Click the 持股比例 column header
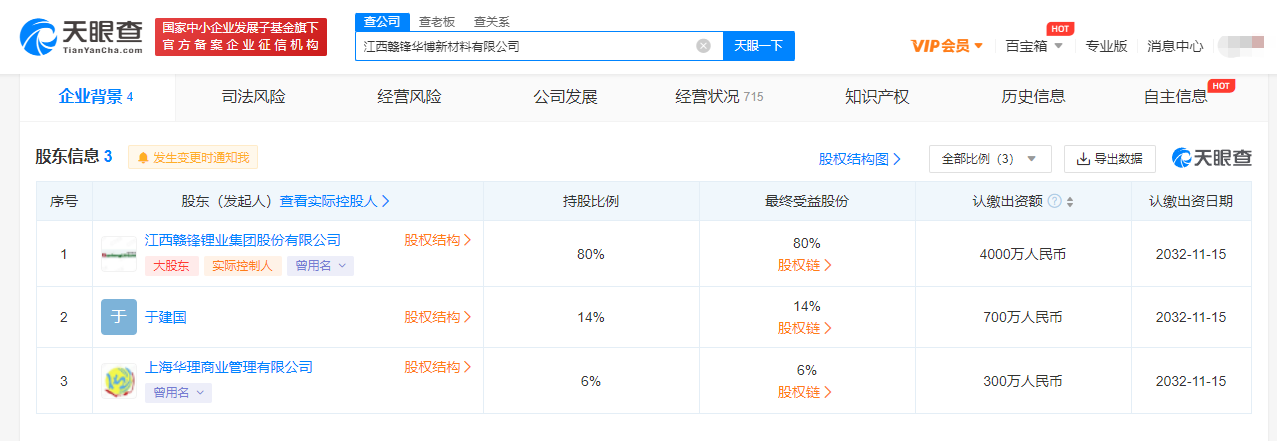 click(591, 201)
